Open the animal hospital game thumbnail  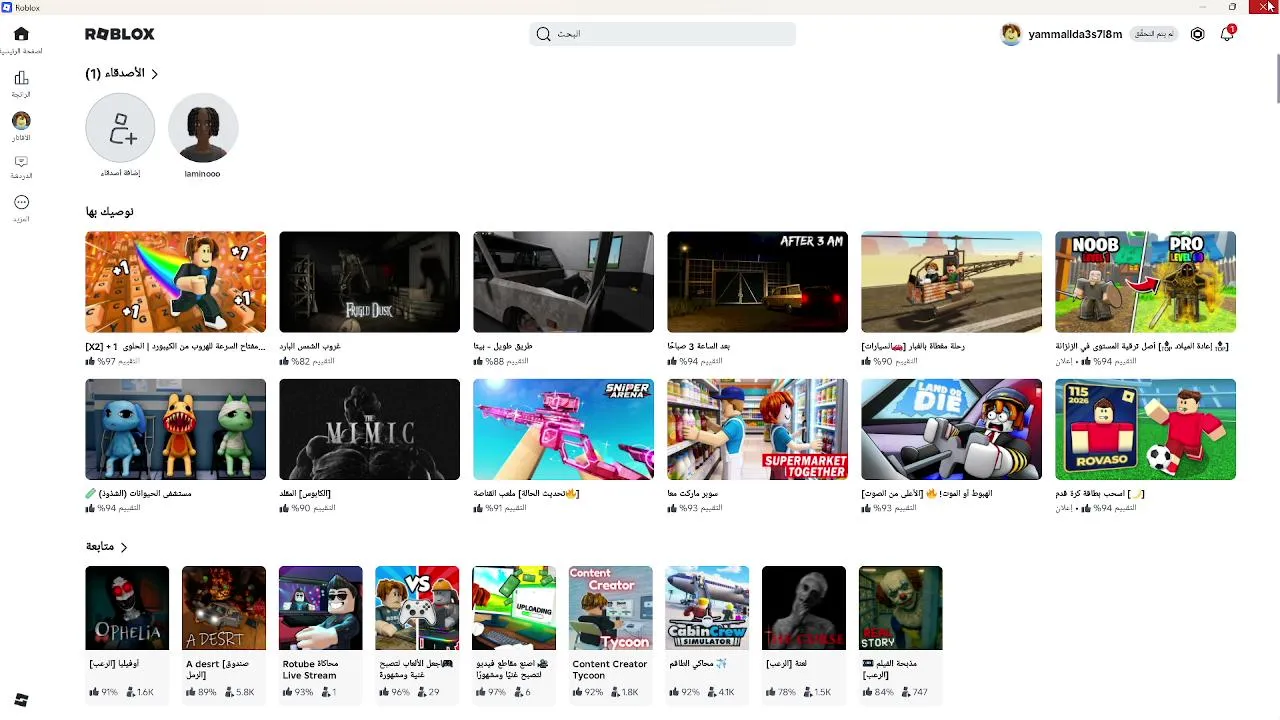click(x=176, y=429)
